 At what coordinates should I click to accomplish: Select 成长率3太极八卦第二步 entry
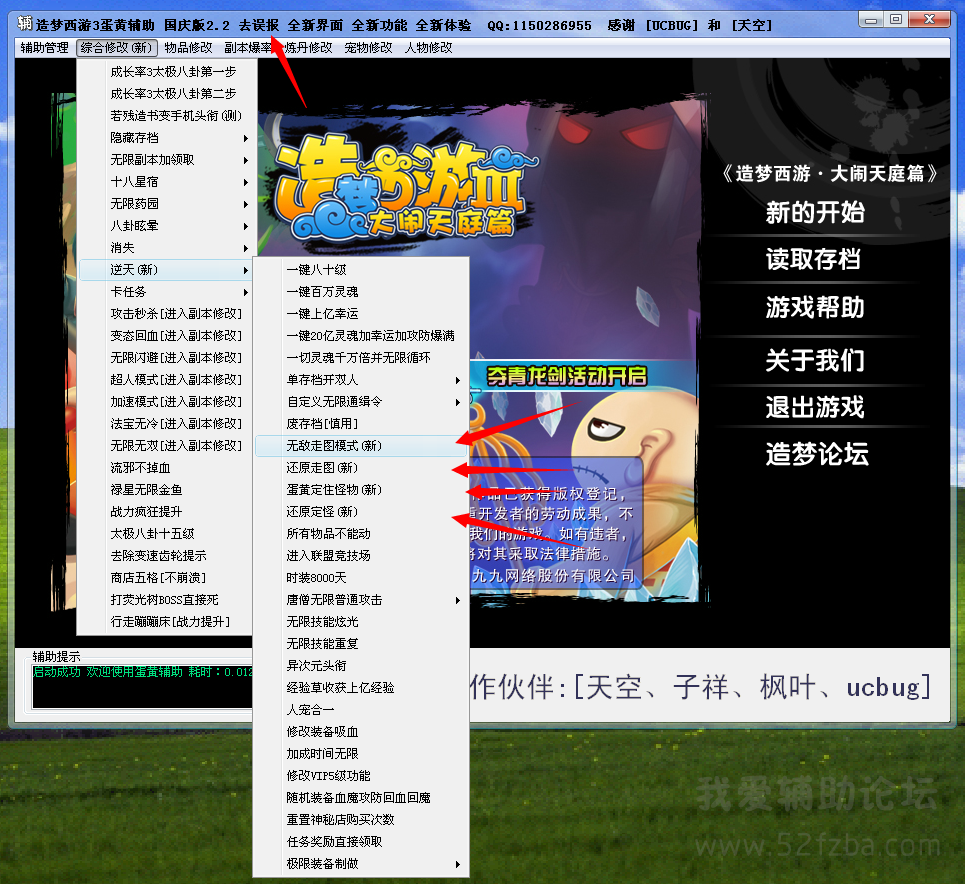[x=165, y=94]
